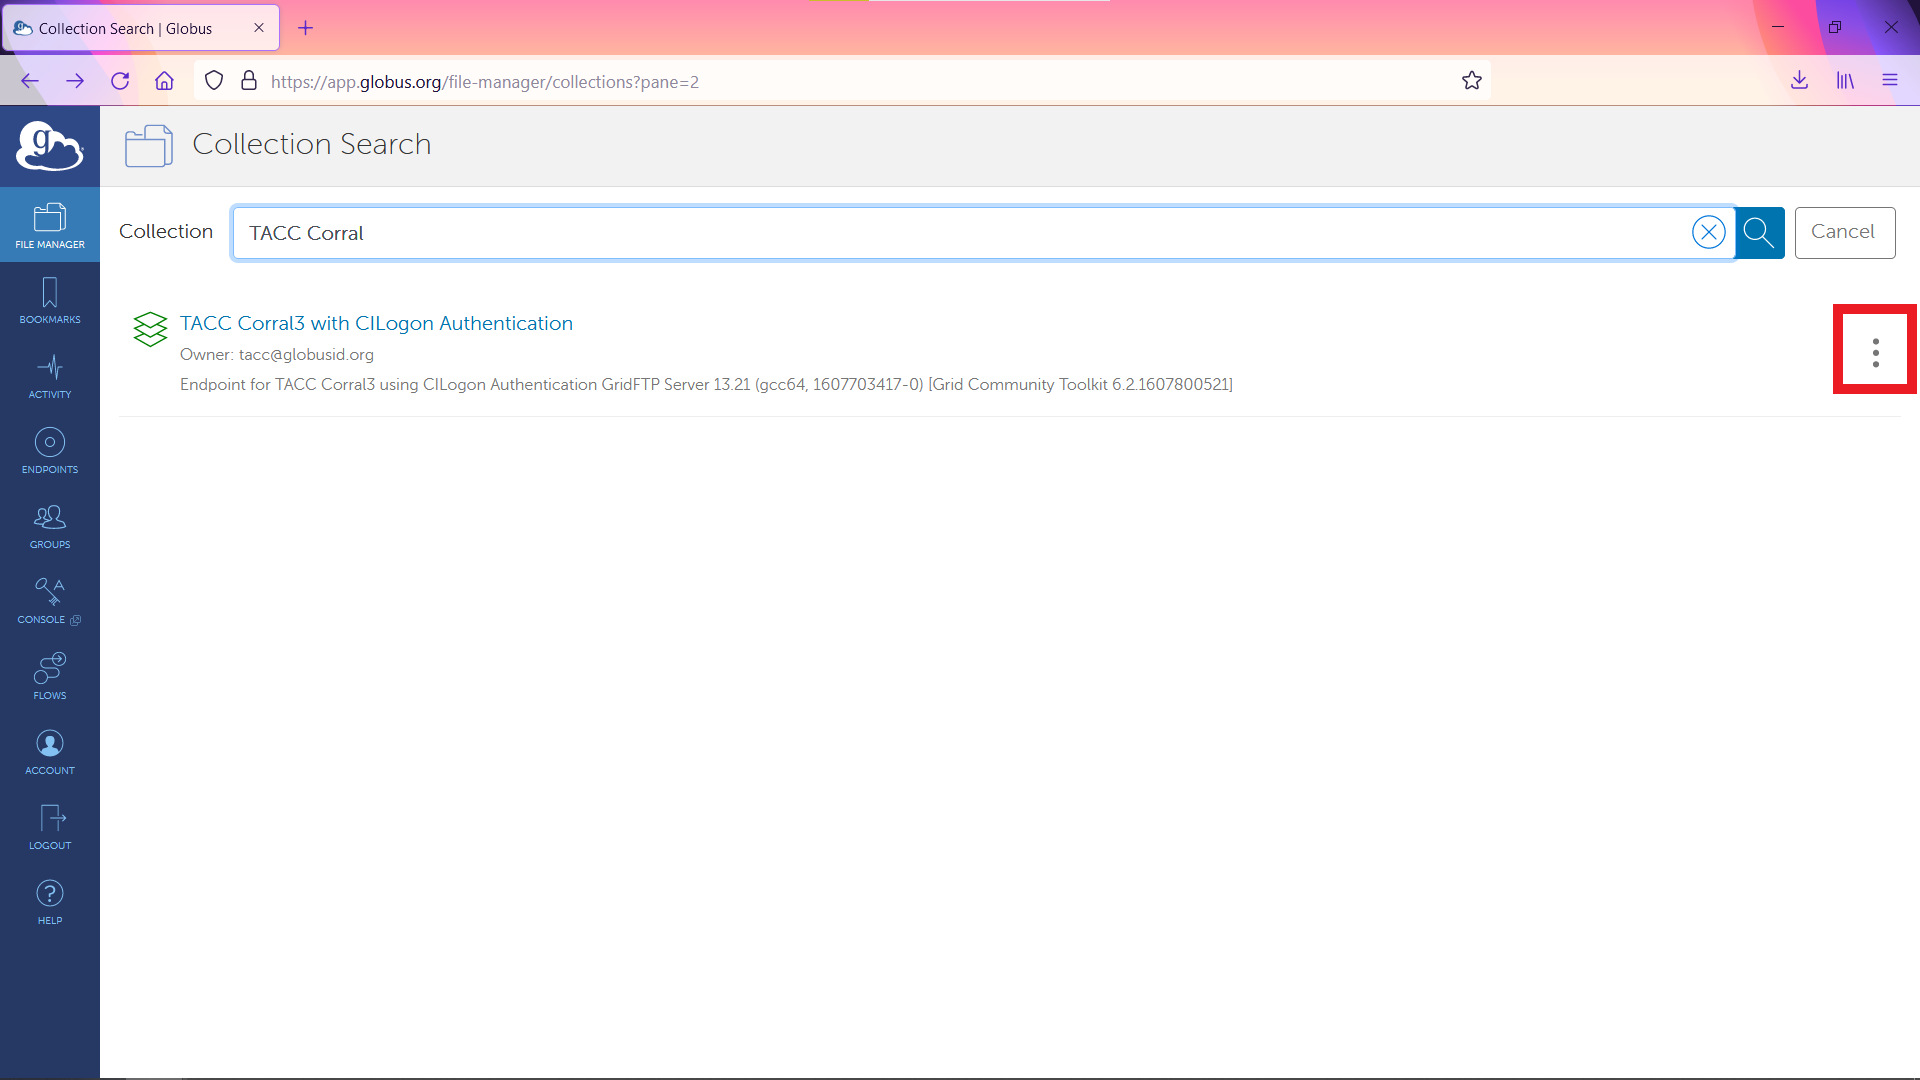Open Account settings in sidebar

click(x=50, y=751)
